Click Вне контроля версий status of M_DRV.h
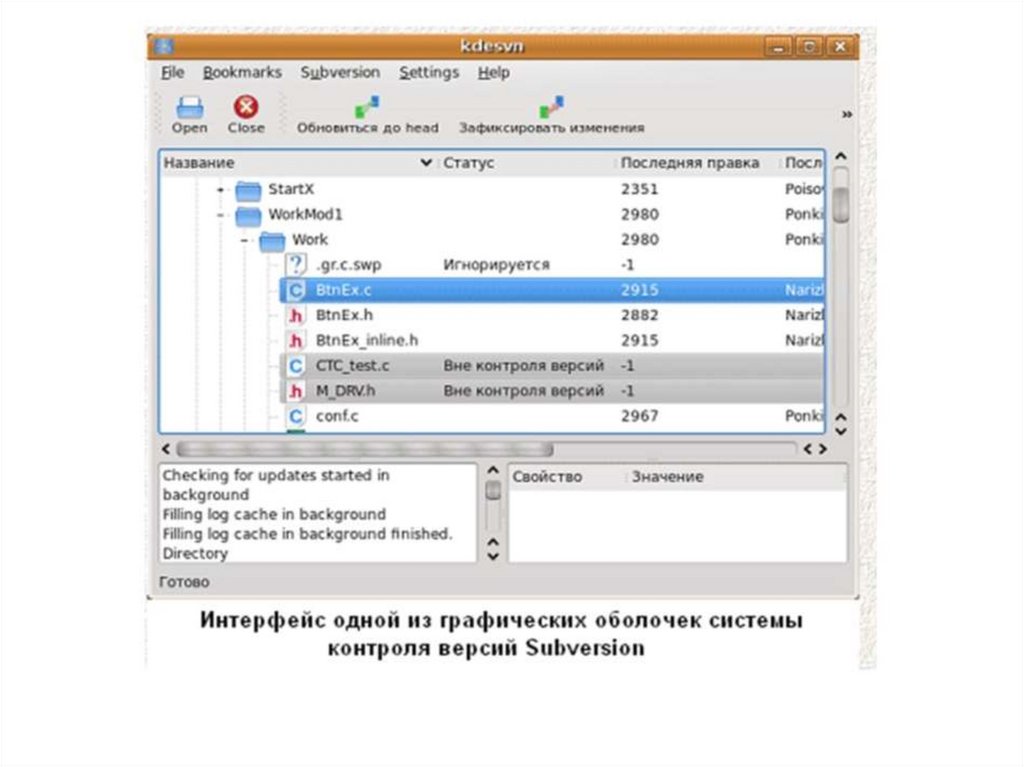This screenshot has width=1024, height=767. (524, 391)
